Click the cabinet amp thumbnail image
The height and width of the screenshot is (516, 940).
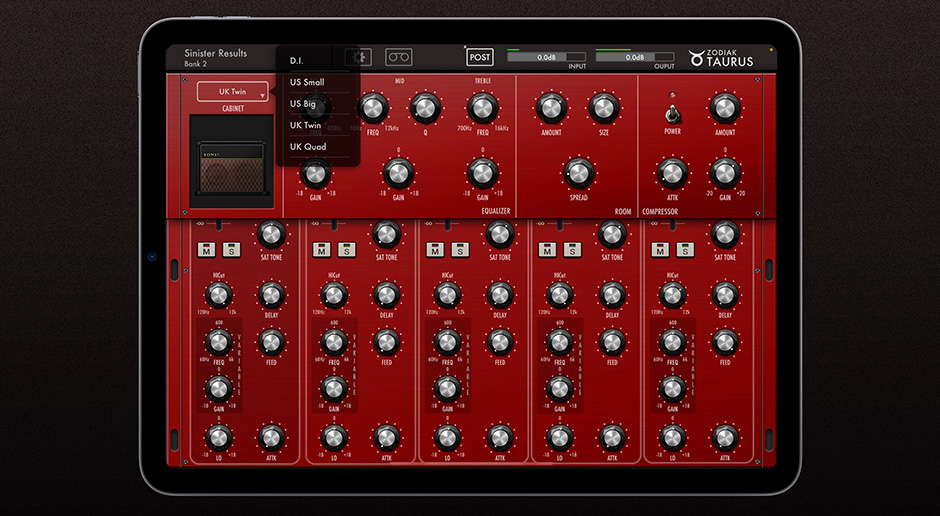[232, 166]
